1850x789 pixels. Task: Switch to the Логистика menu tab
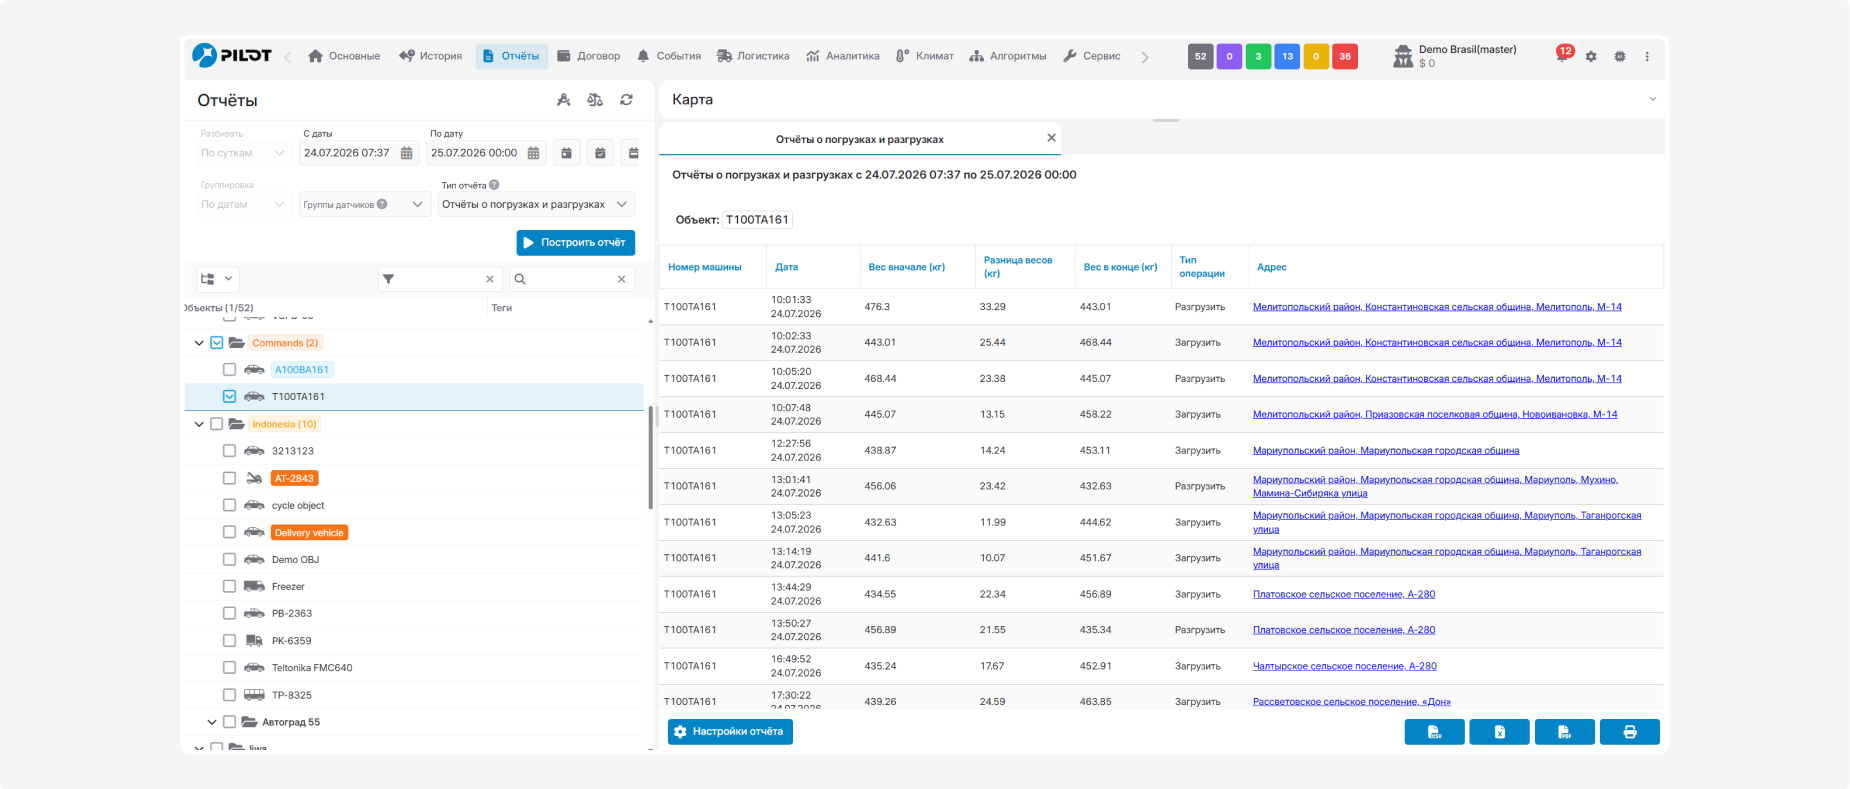753,56
